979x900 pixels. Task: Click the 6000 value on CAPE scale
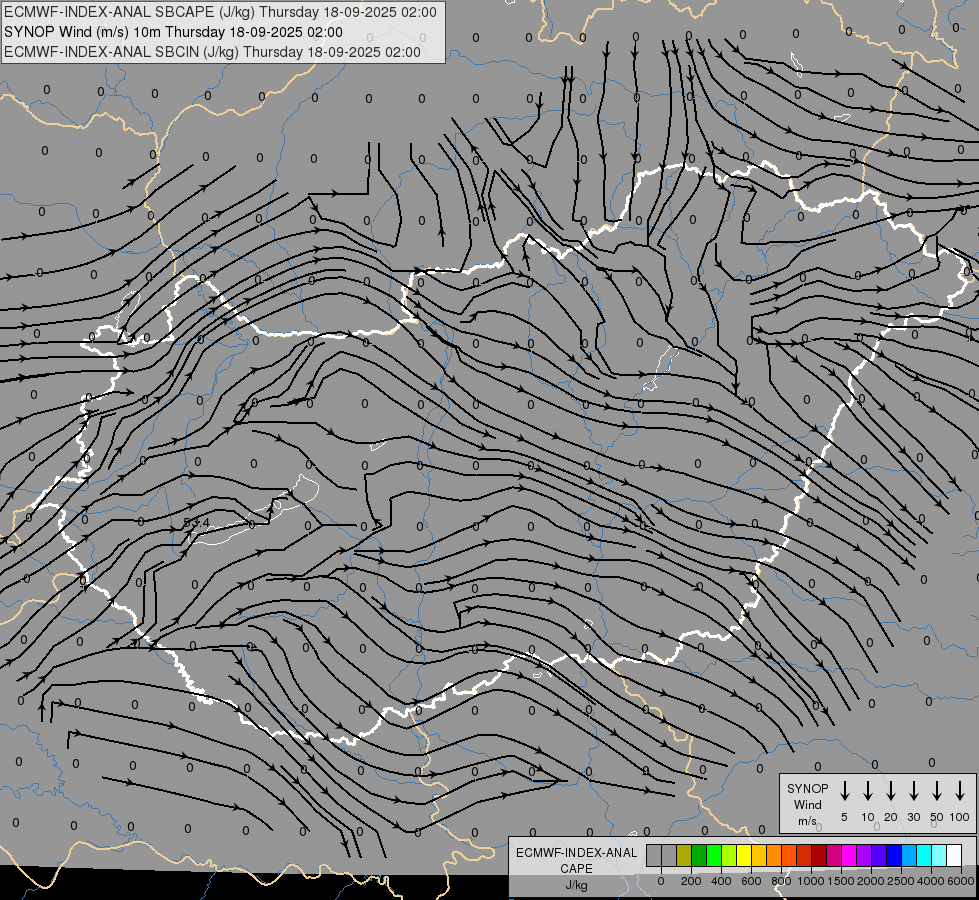click(961, 881)
